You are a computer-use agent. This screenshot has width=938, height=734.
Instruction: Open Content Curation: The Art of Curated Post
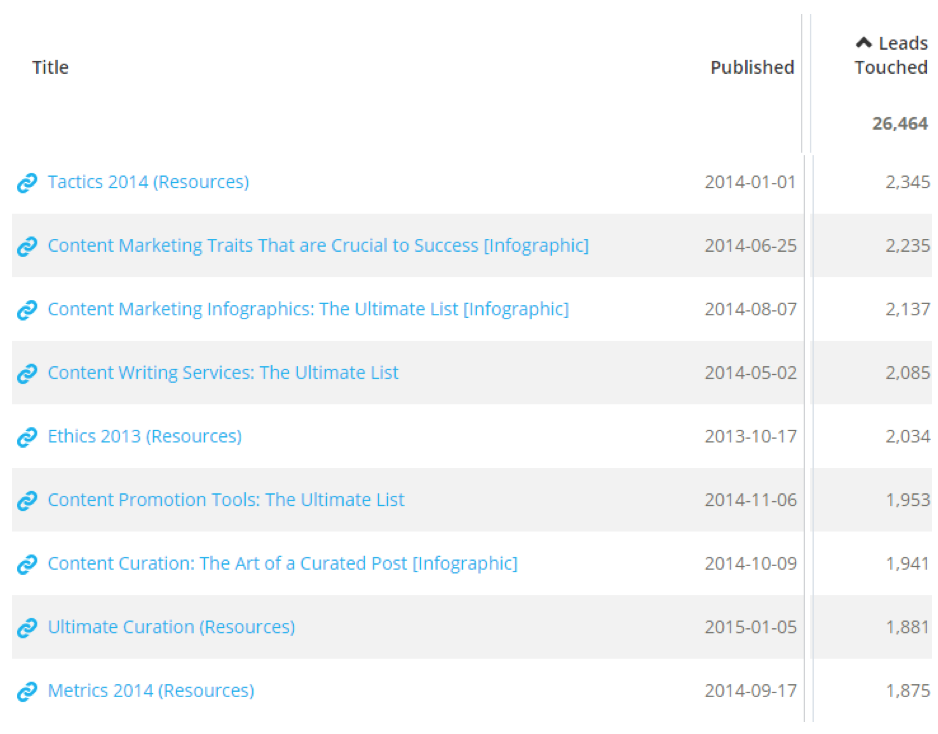[282, 564]
